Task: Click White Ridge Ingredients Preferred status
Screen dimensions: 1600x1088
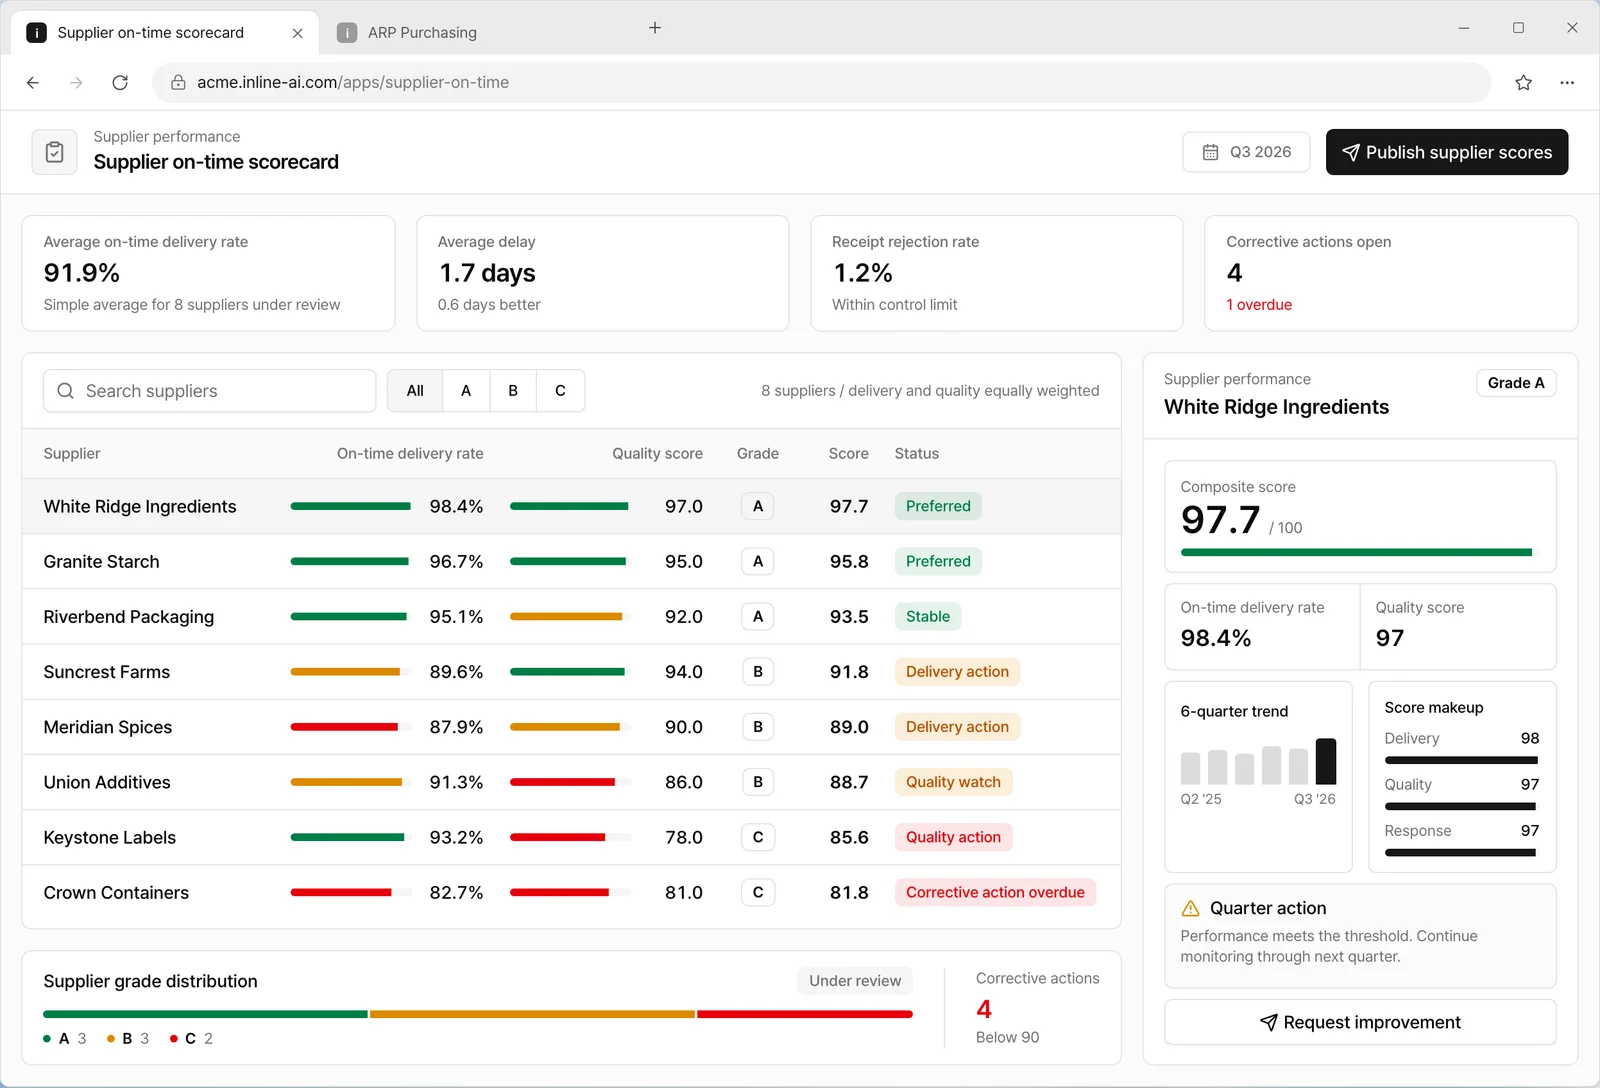Action: (938, 506)
